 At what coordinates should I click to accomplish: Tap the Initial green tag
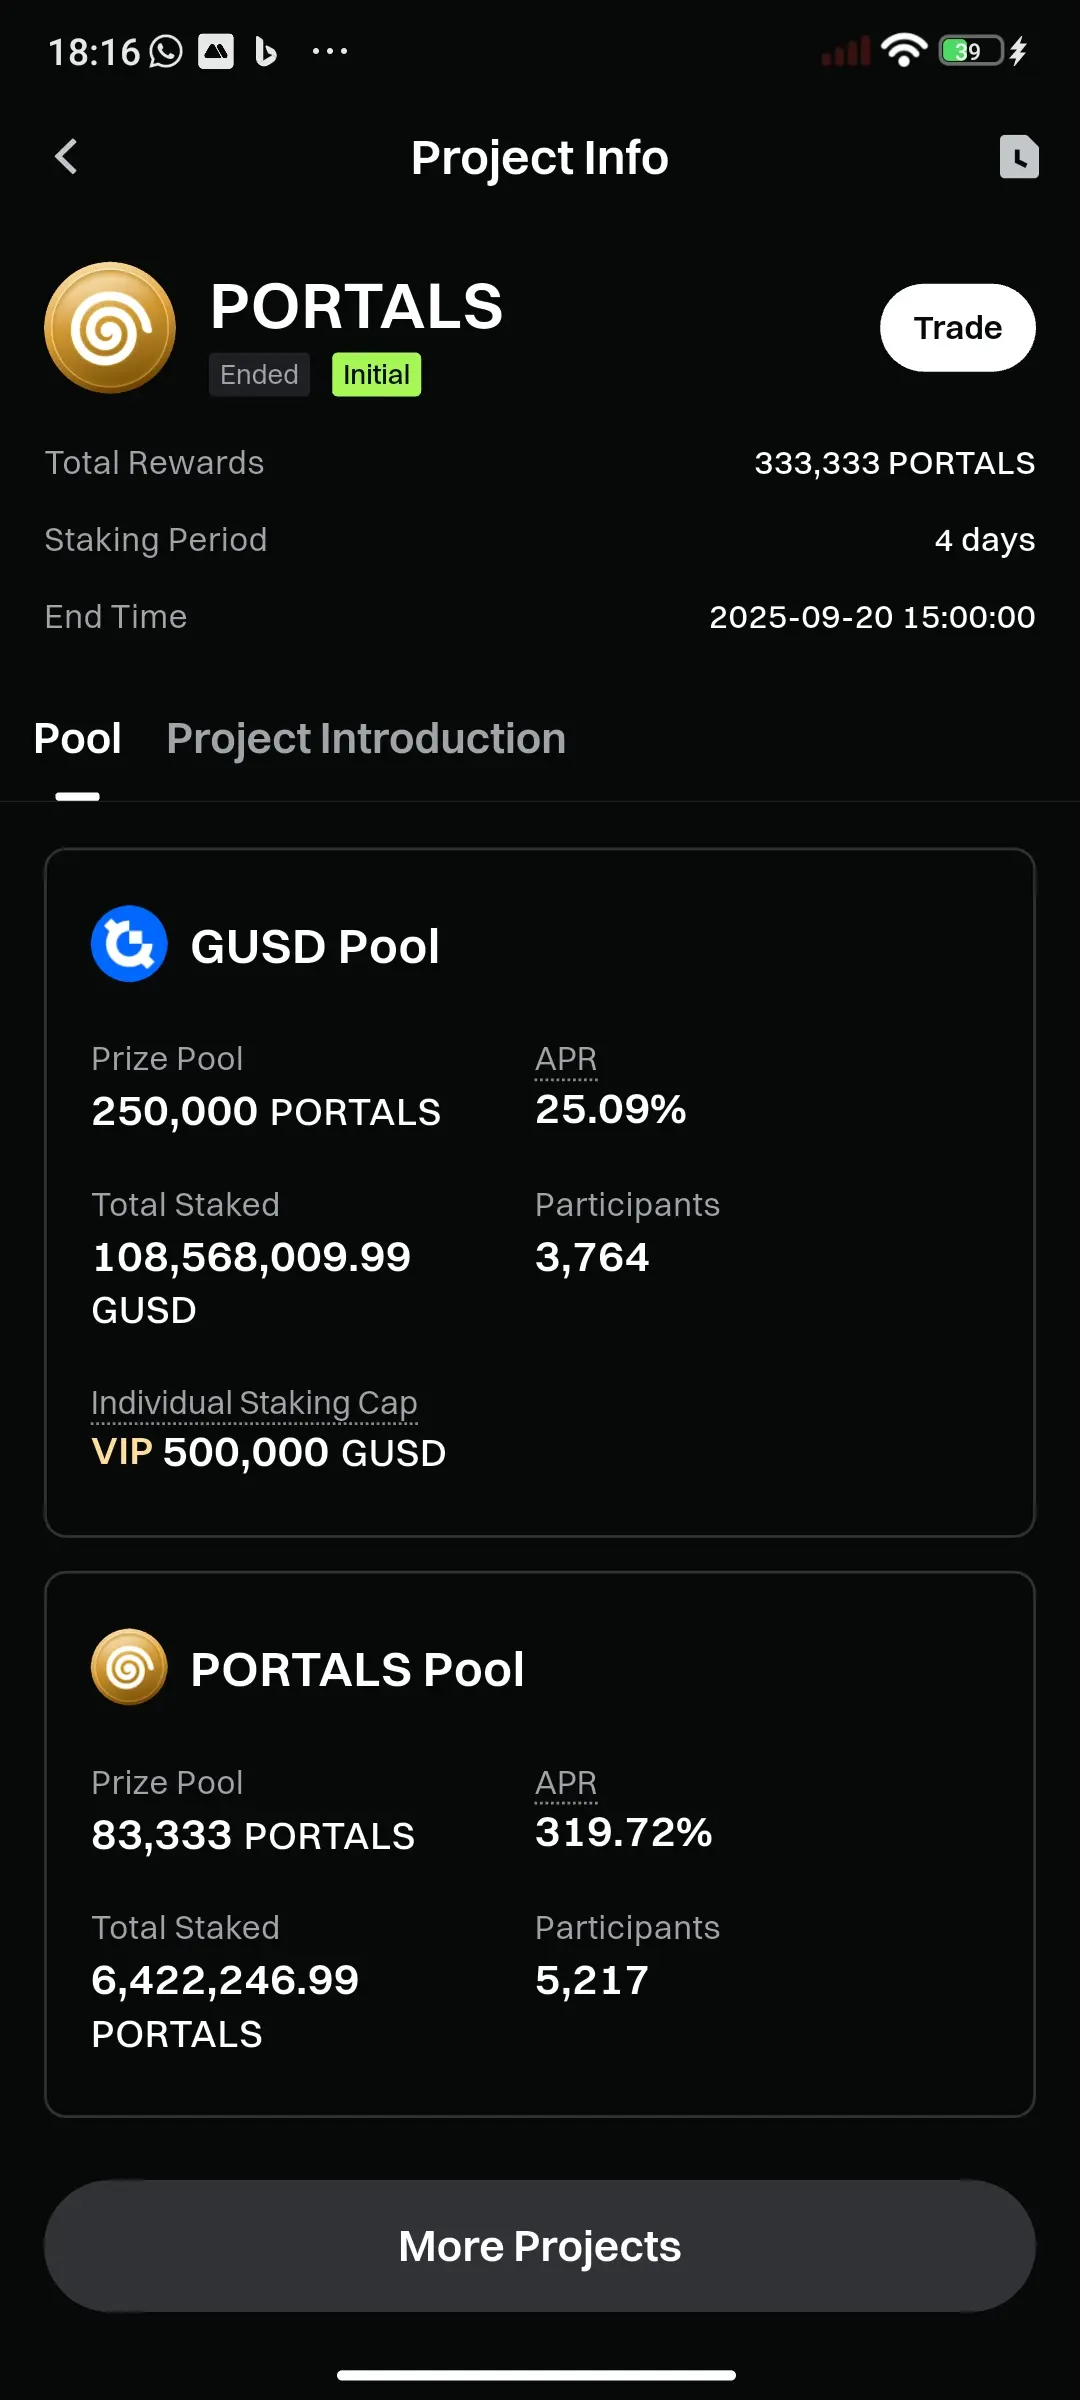[x=376, y=375]
